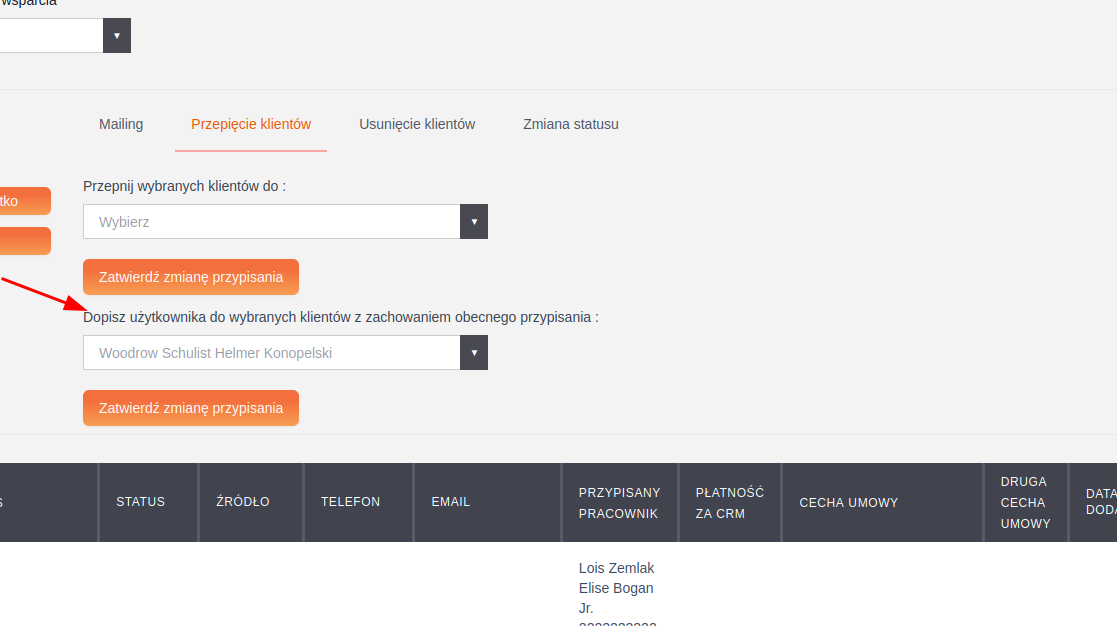1117x626 pixels.
Task: Open the Wybierz user selection field
Action: 272,222
